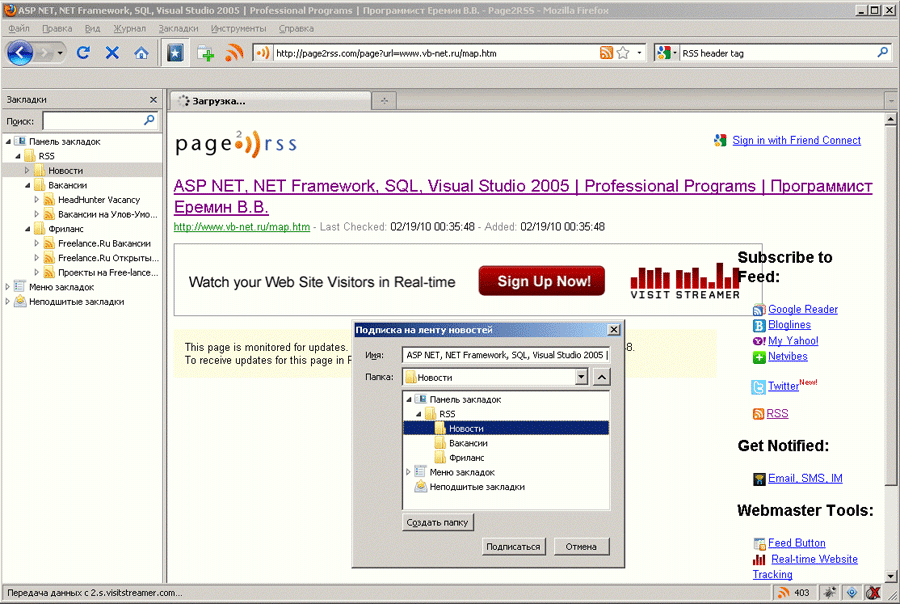Image resolution: width=900 pixels, height=604 pixels.
Task: Open the www.vb-net.ru/map.htm link
Action: point(242,227)
